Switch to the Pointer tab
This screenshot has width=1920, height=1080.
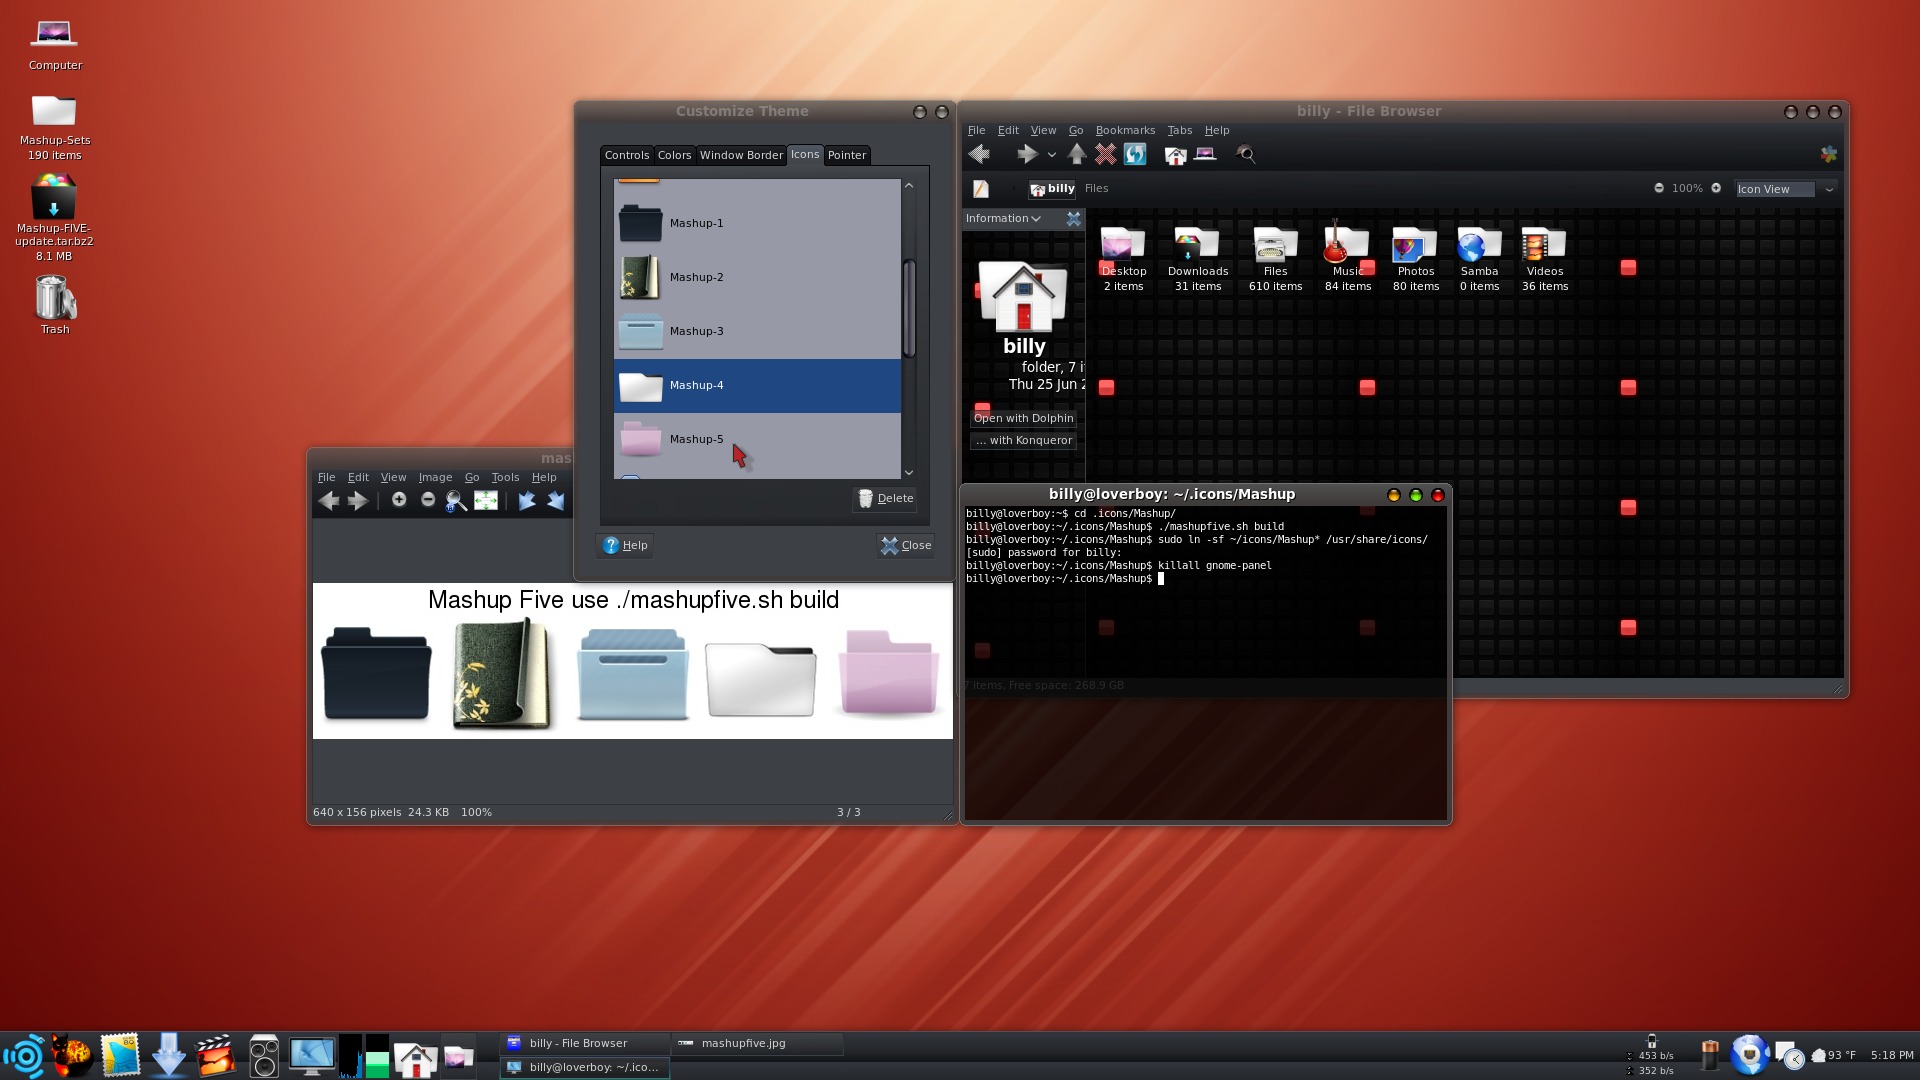846,155
